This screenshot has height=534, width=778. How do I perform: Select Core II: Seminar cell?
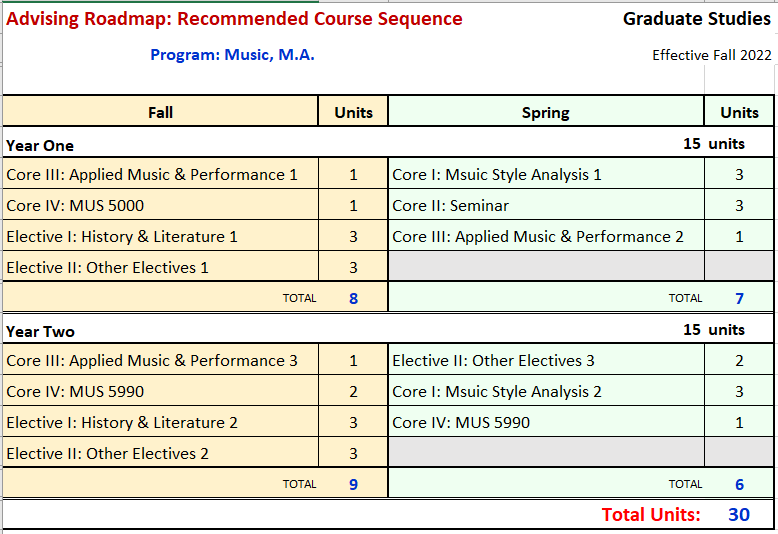click(x=450, y=206)
